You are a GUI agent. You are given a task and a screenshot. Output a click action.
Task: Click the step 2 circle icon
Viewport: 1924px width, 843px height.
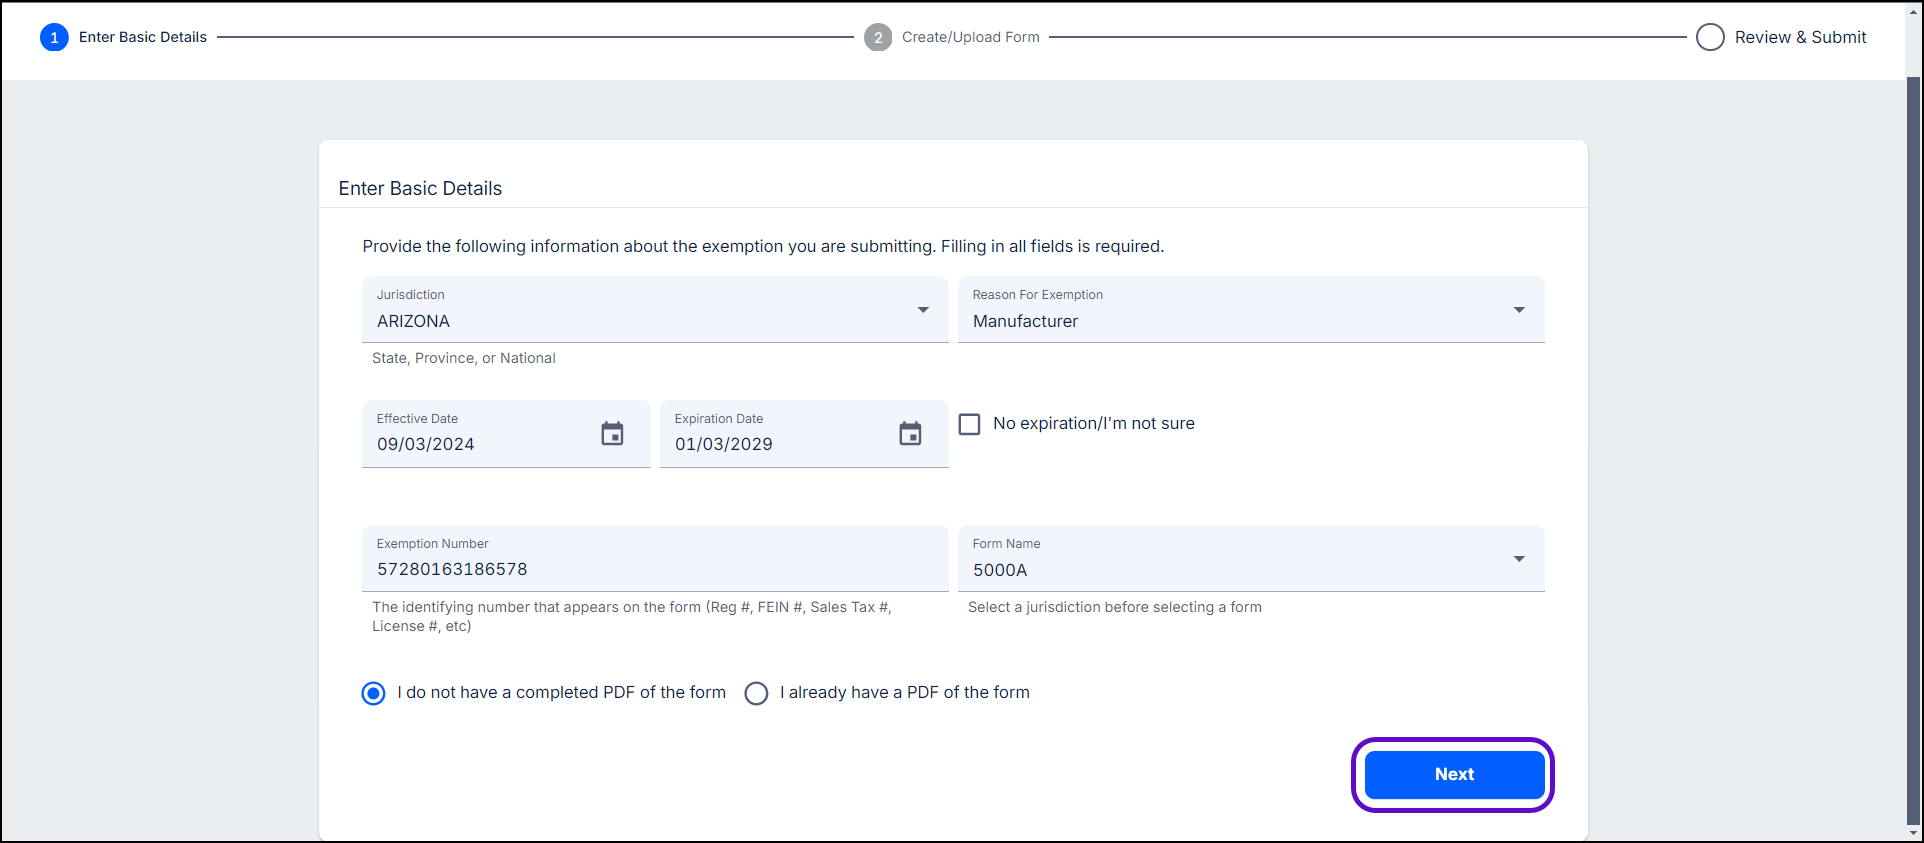(878, 38)
